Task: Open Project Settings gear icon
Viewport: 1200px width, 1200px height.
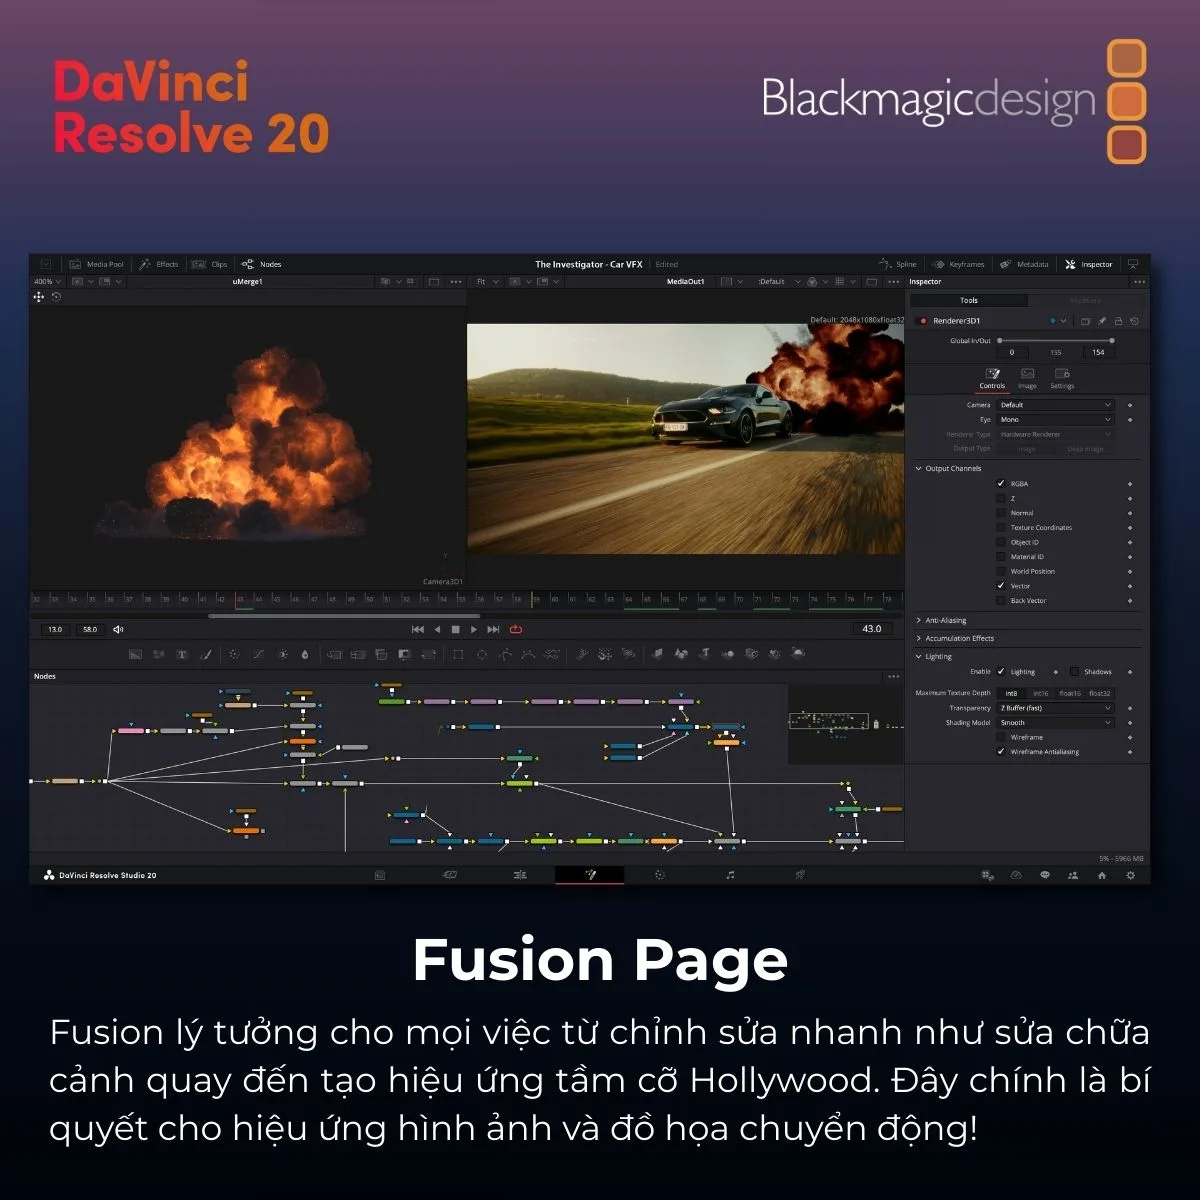Action: point(1131,875)
